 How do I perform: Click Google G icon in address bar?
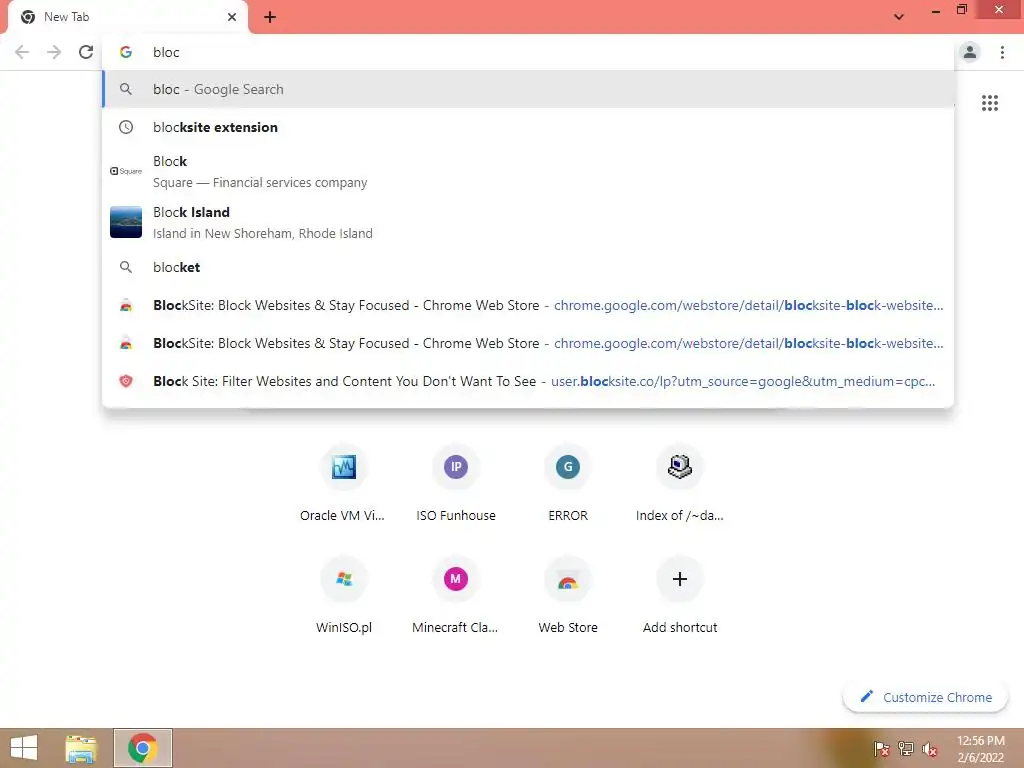tap(126, 52)
